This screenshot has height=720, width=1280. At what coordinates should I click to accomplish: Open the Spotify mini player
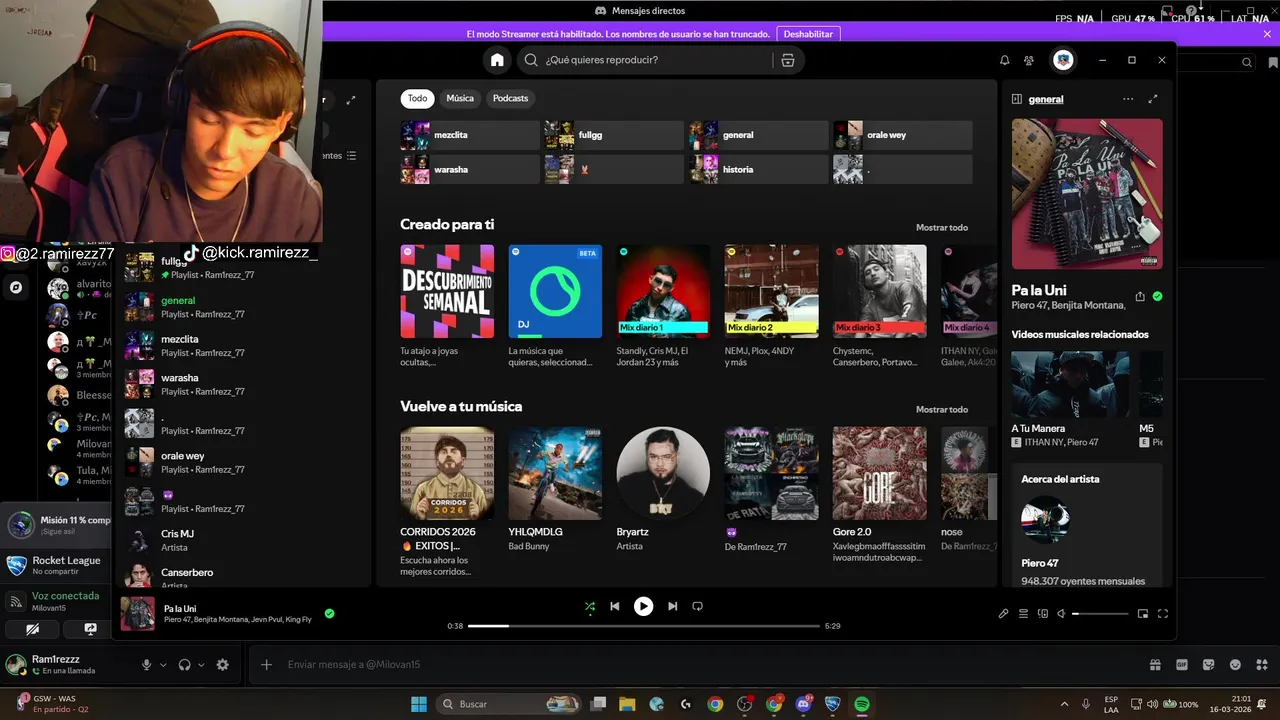point(1143,614)
